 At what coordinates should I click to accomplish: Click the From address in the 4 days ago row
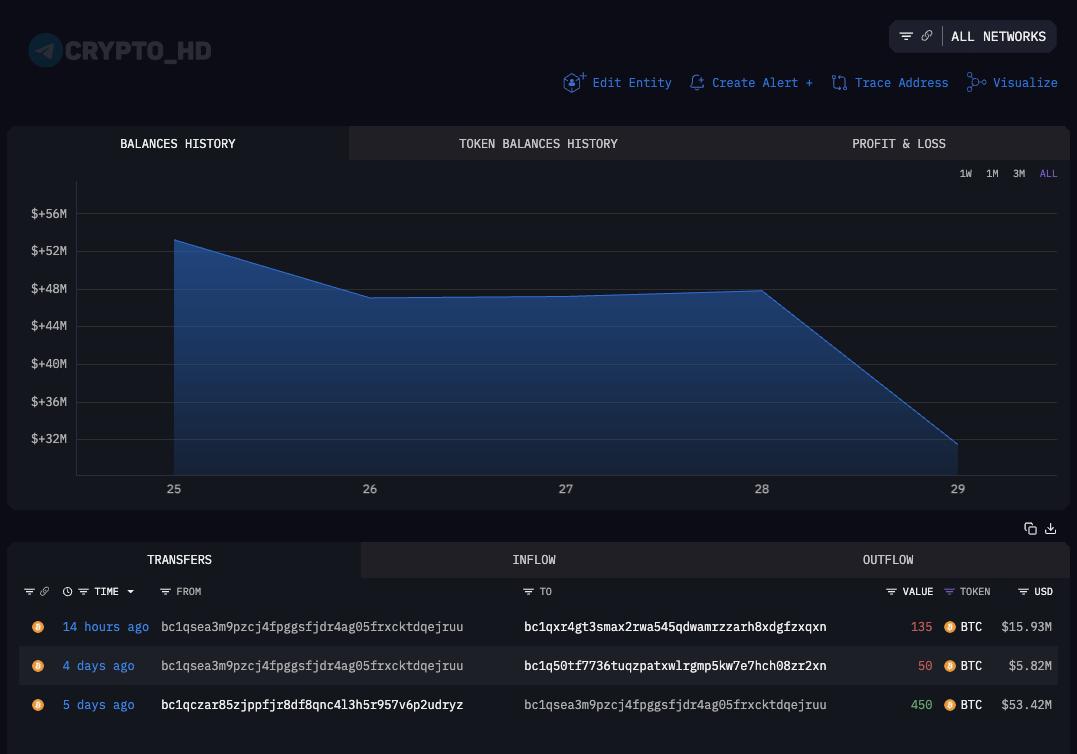[x=312, y=665]
